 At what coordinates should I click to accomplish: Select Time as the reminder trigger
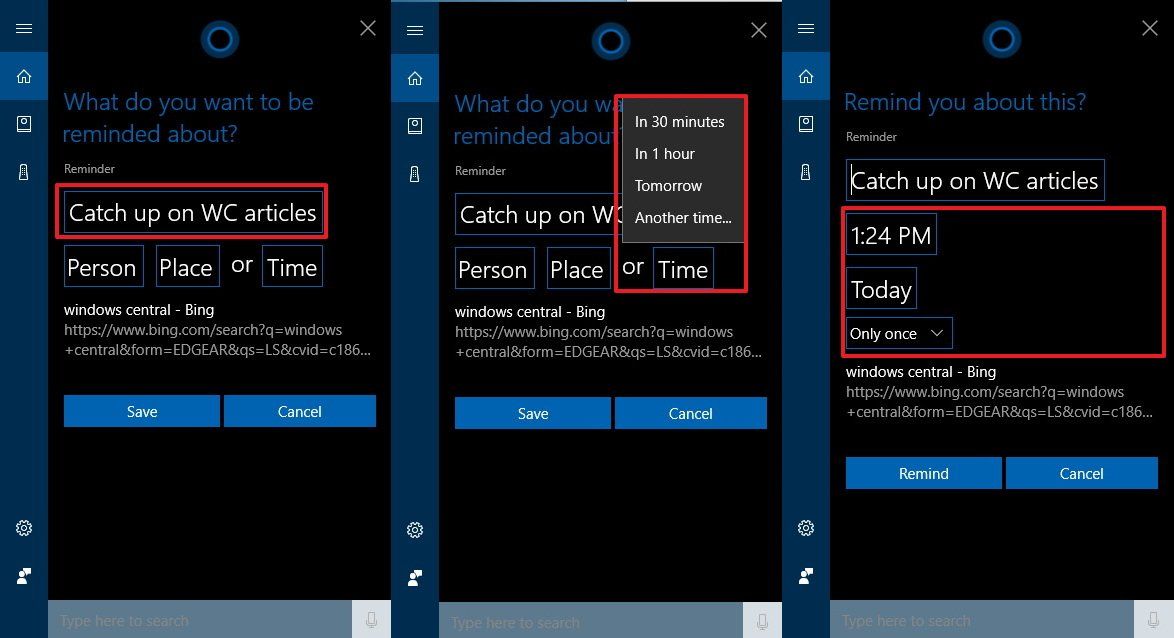[291, 266]
